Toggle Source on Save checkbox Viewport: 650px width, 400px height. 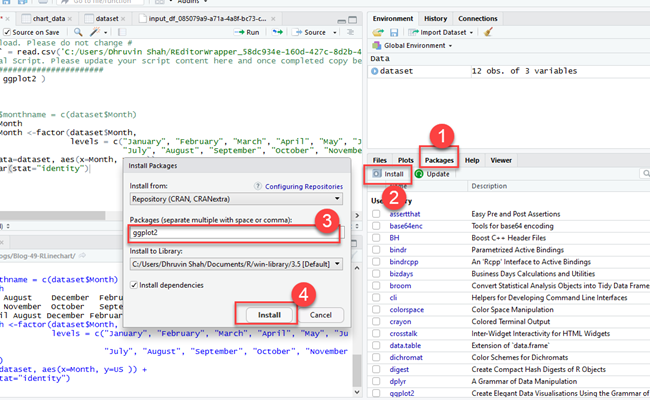(x=7, y=32)
